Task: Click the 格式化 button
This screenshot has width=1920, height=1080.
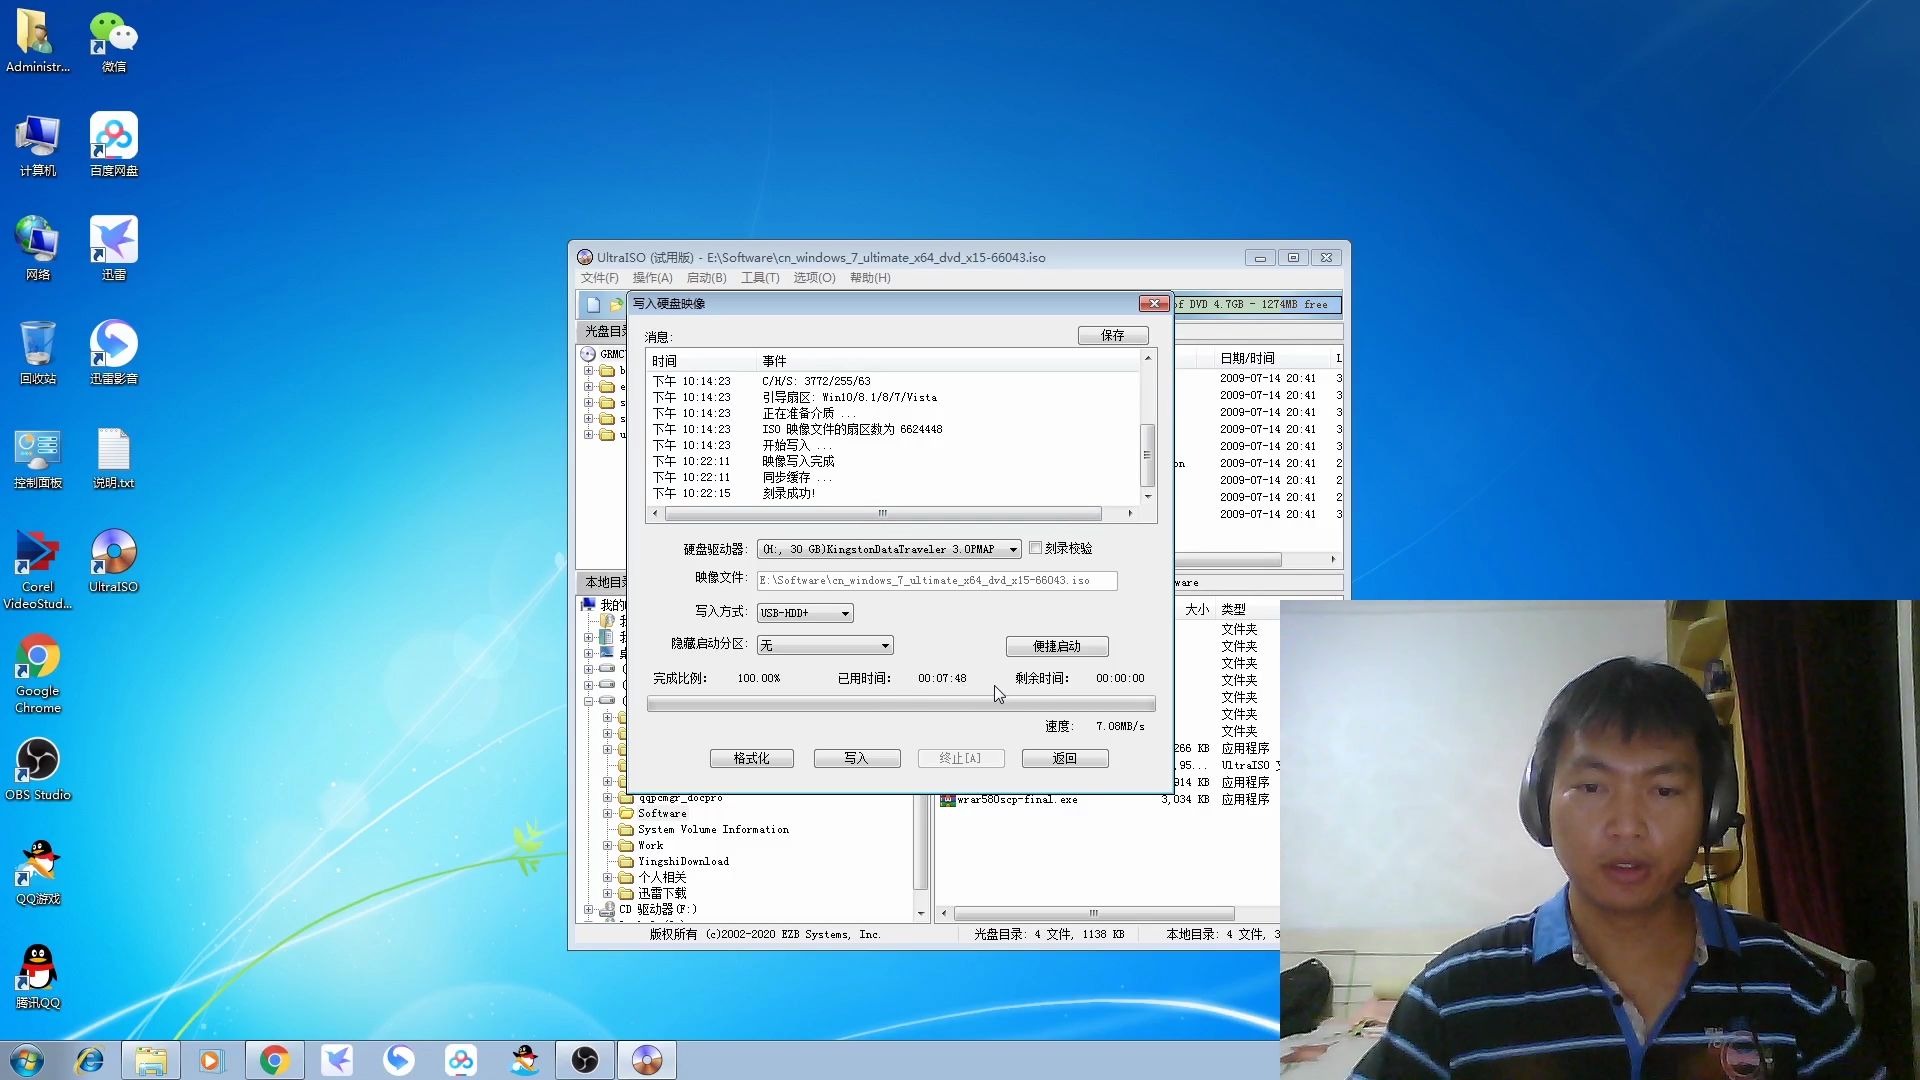Action: (x=752, y=759)
